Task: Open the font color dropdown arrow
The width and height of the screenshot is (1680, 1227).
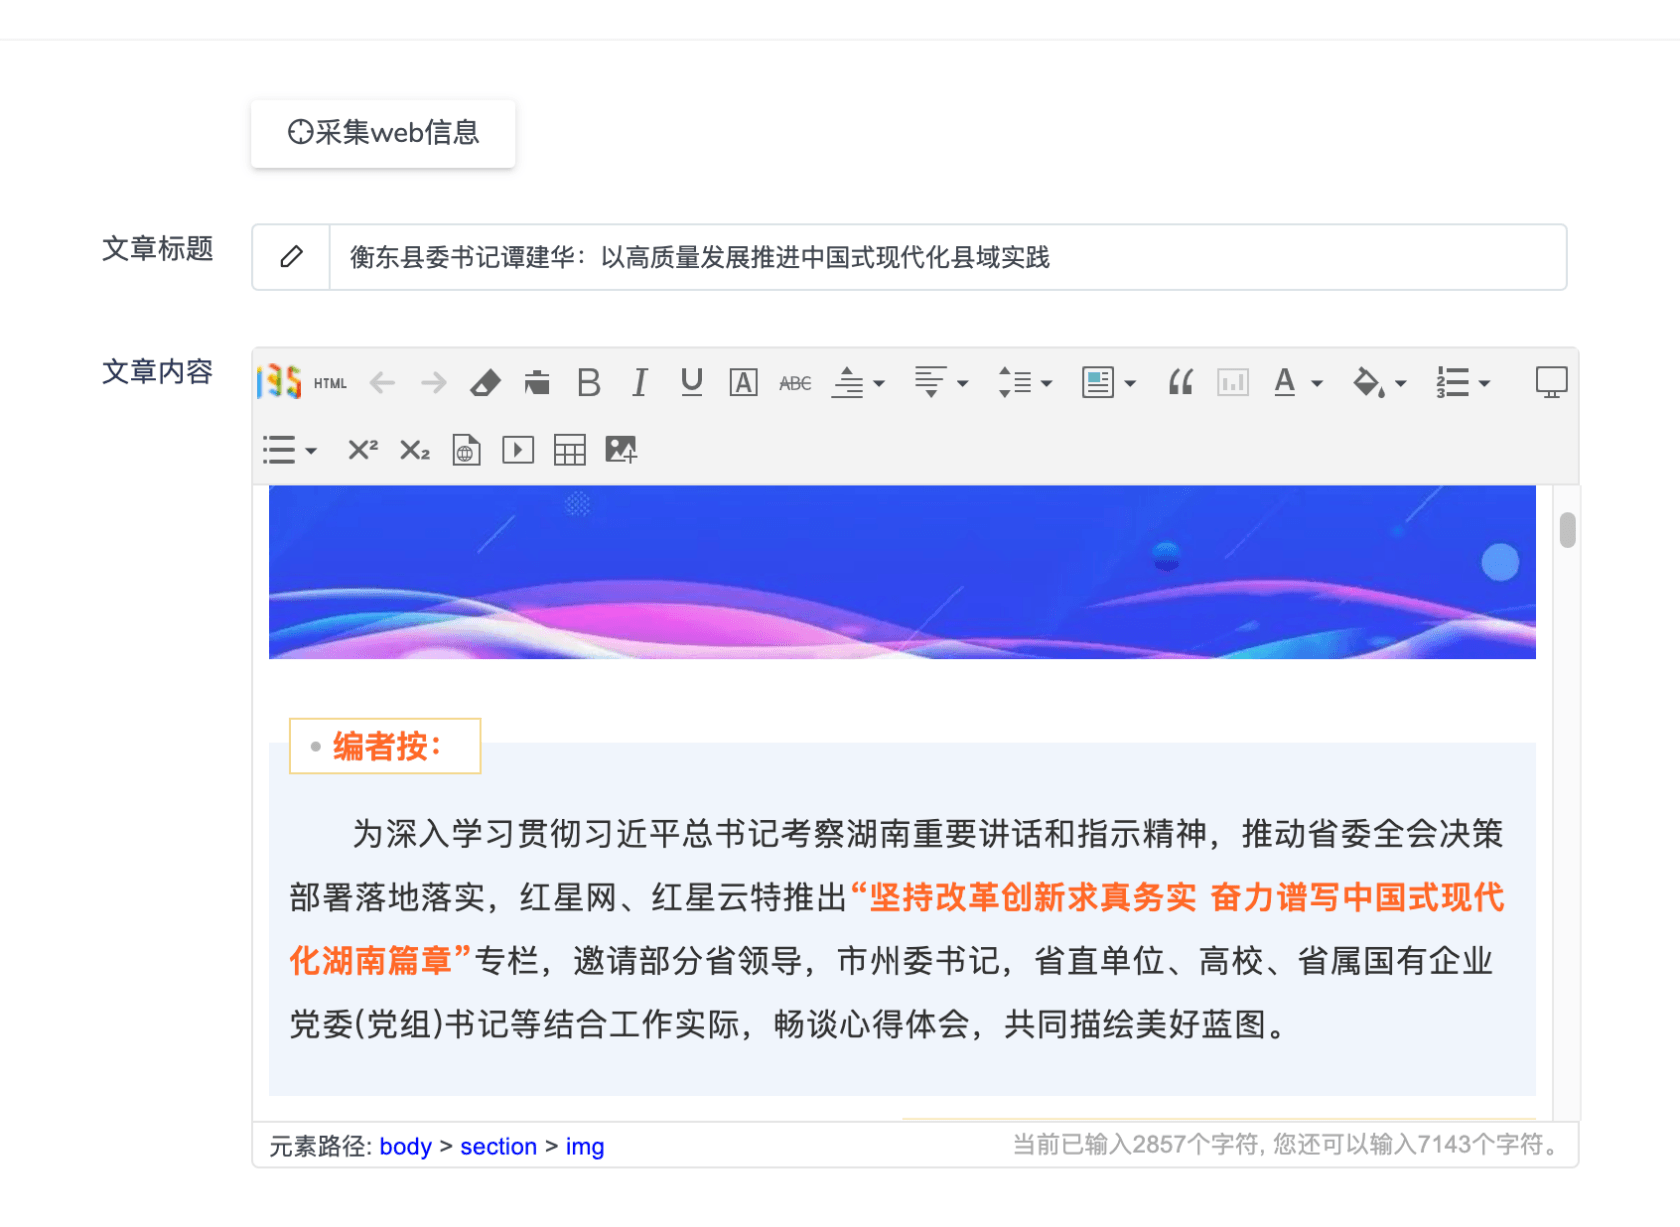Action: tap(1317, 384)
